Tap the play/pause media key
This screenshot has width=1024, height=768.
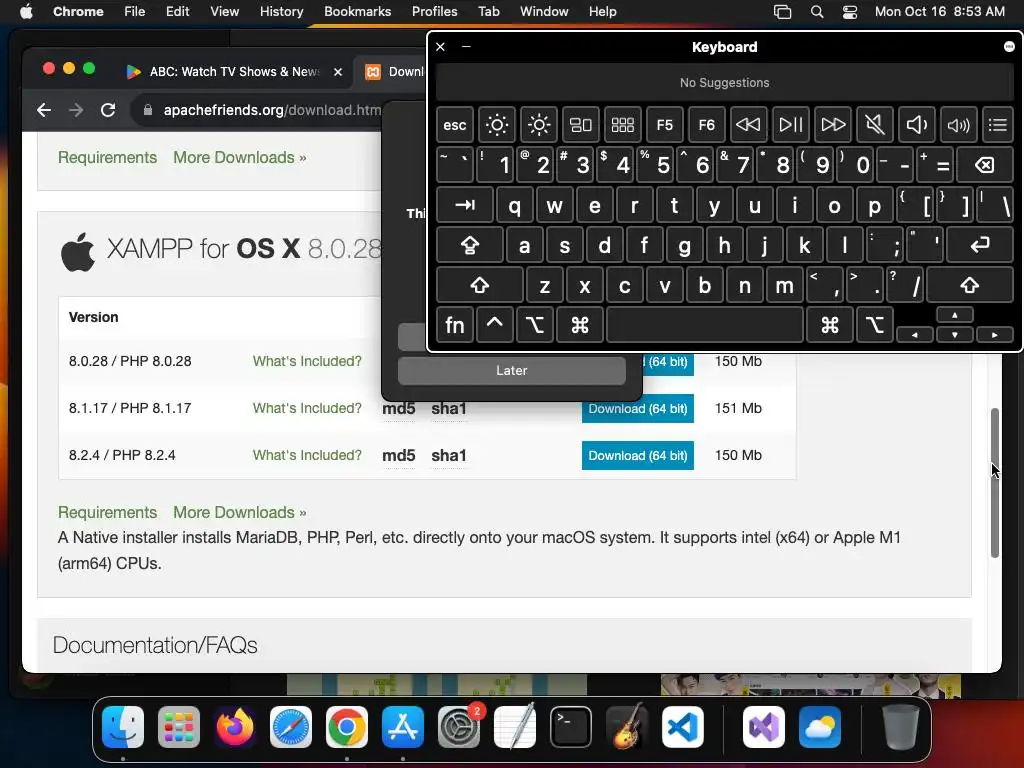790,125
